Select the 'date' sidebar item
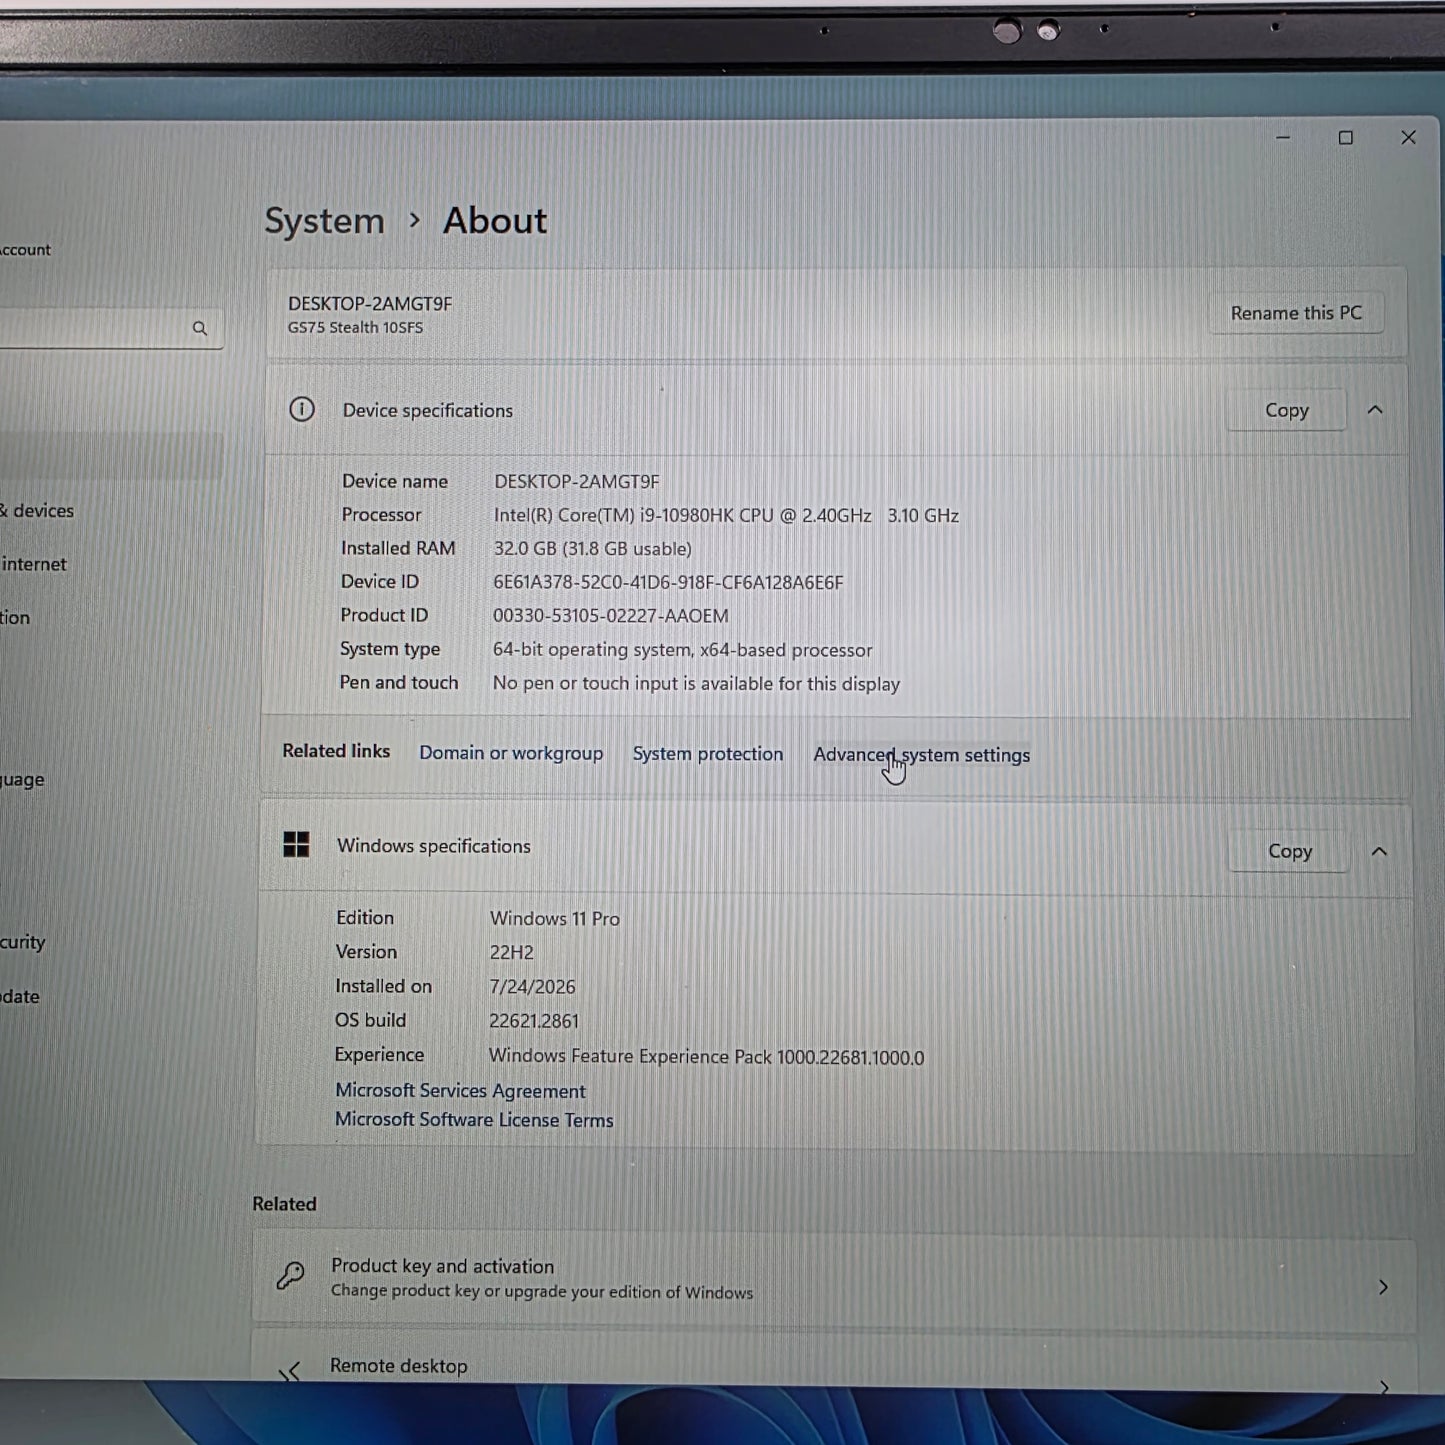Screen dimensions: 1445x1445 pyautogui.click(x=20, y=996)
